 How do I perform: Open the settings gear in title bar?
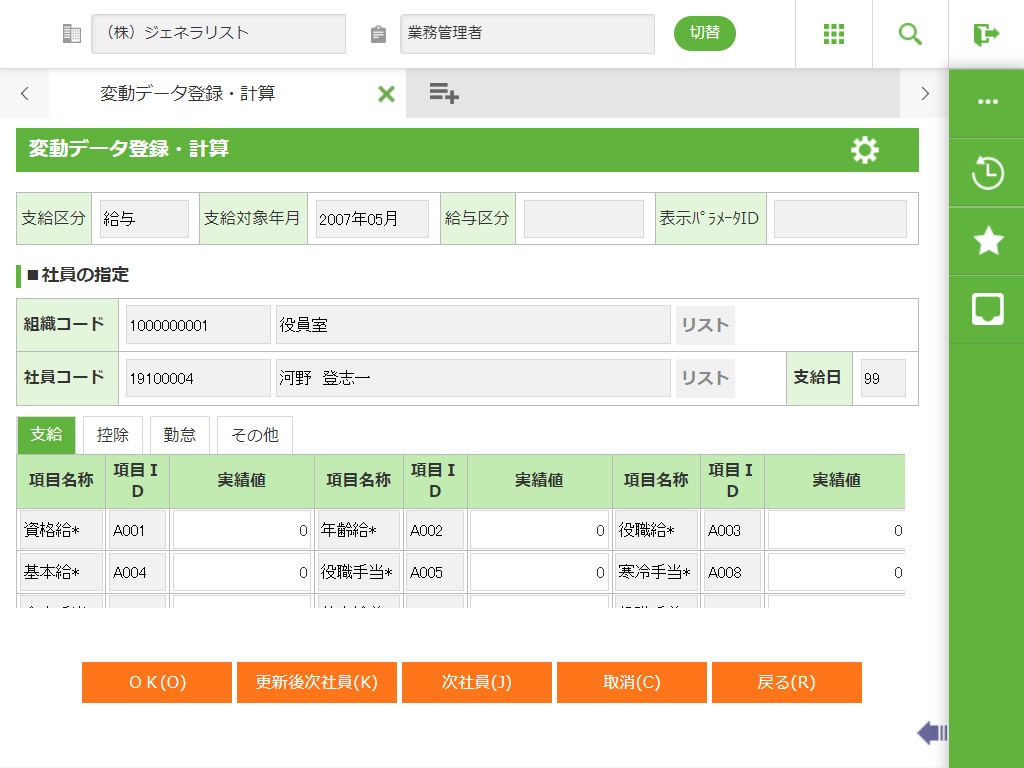(864, 150)
